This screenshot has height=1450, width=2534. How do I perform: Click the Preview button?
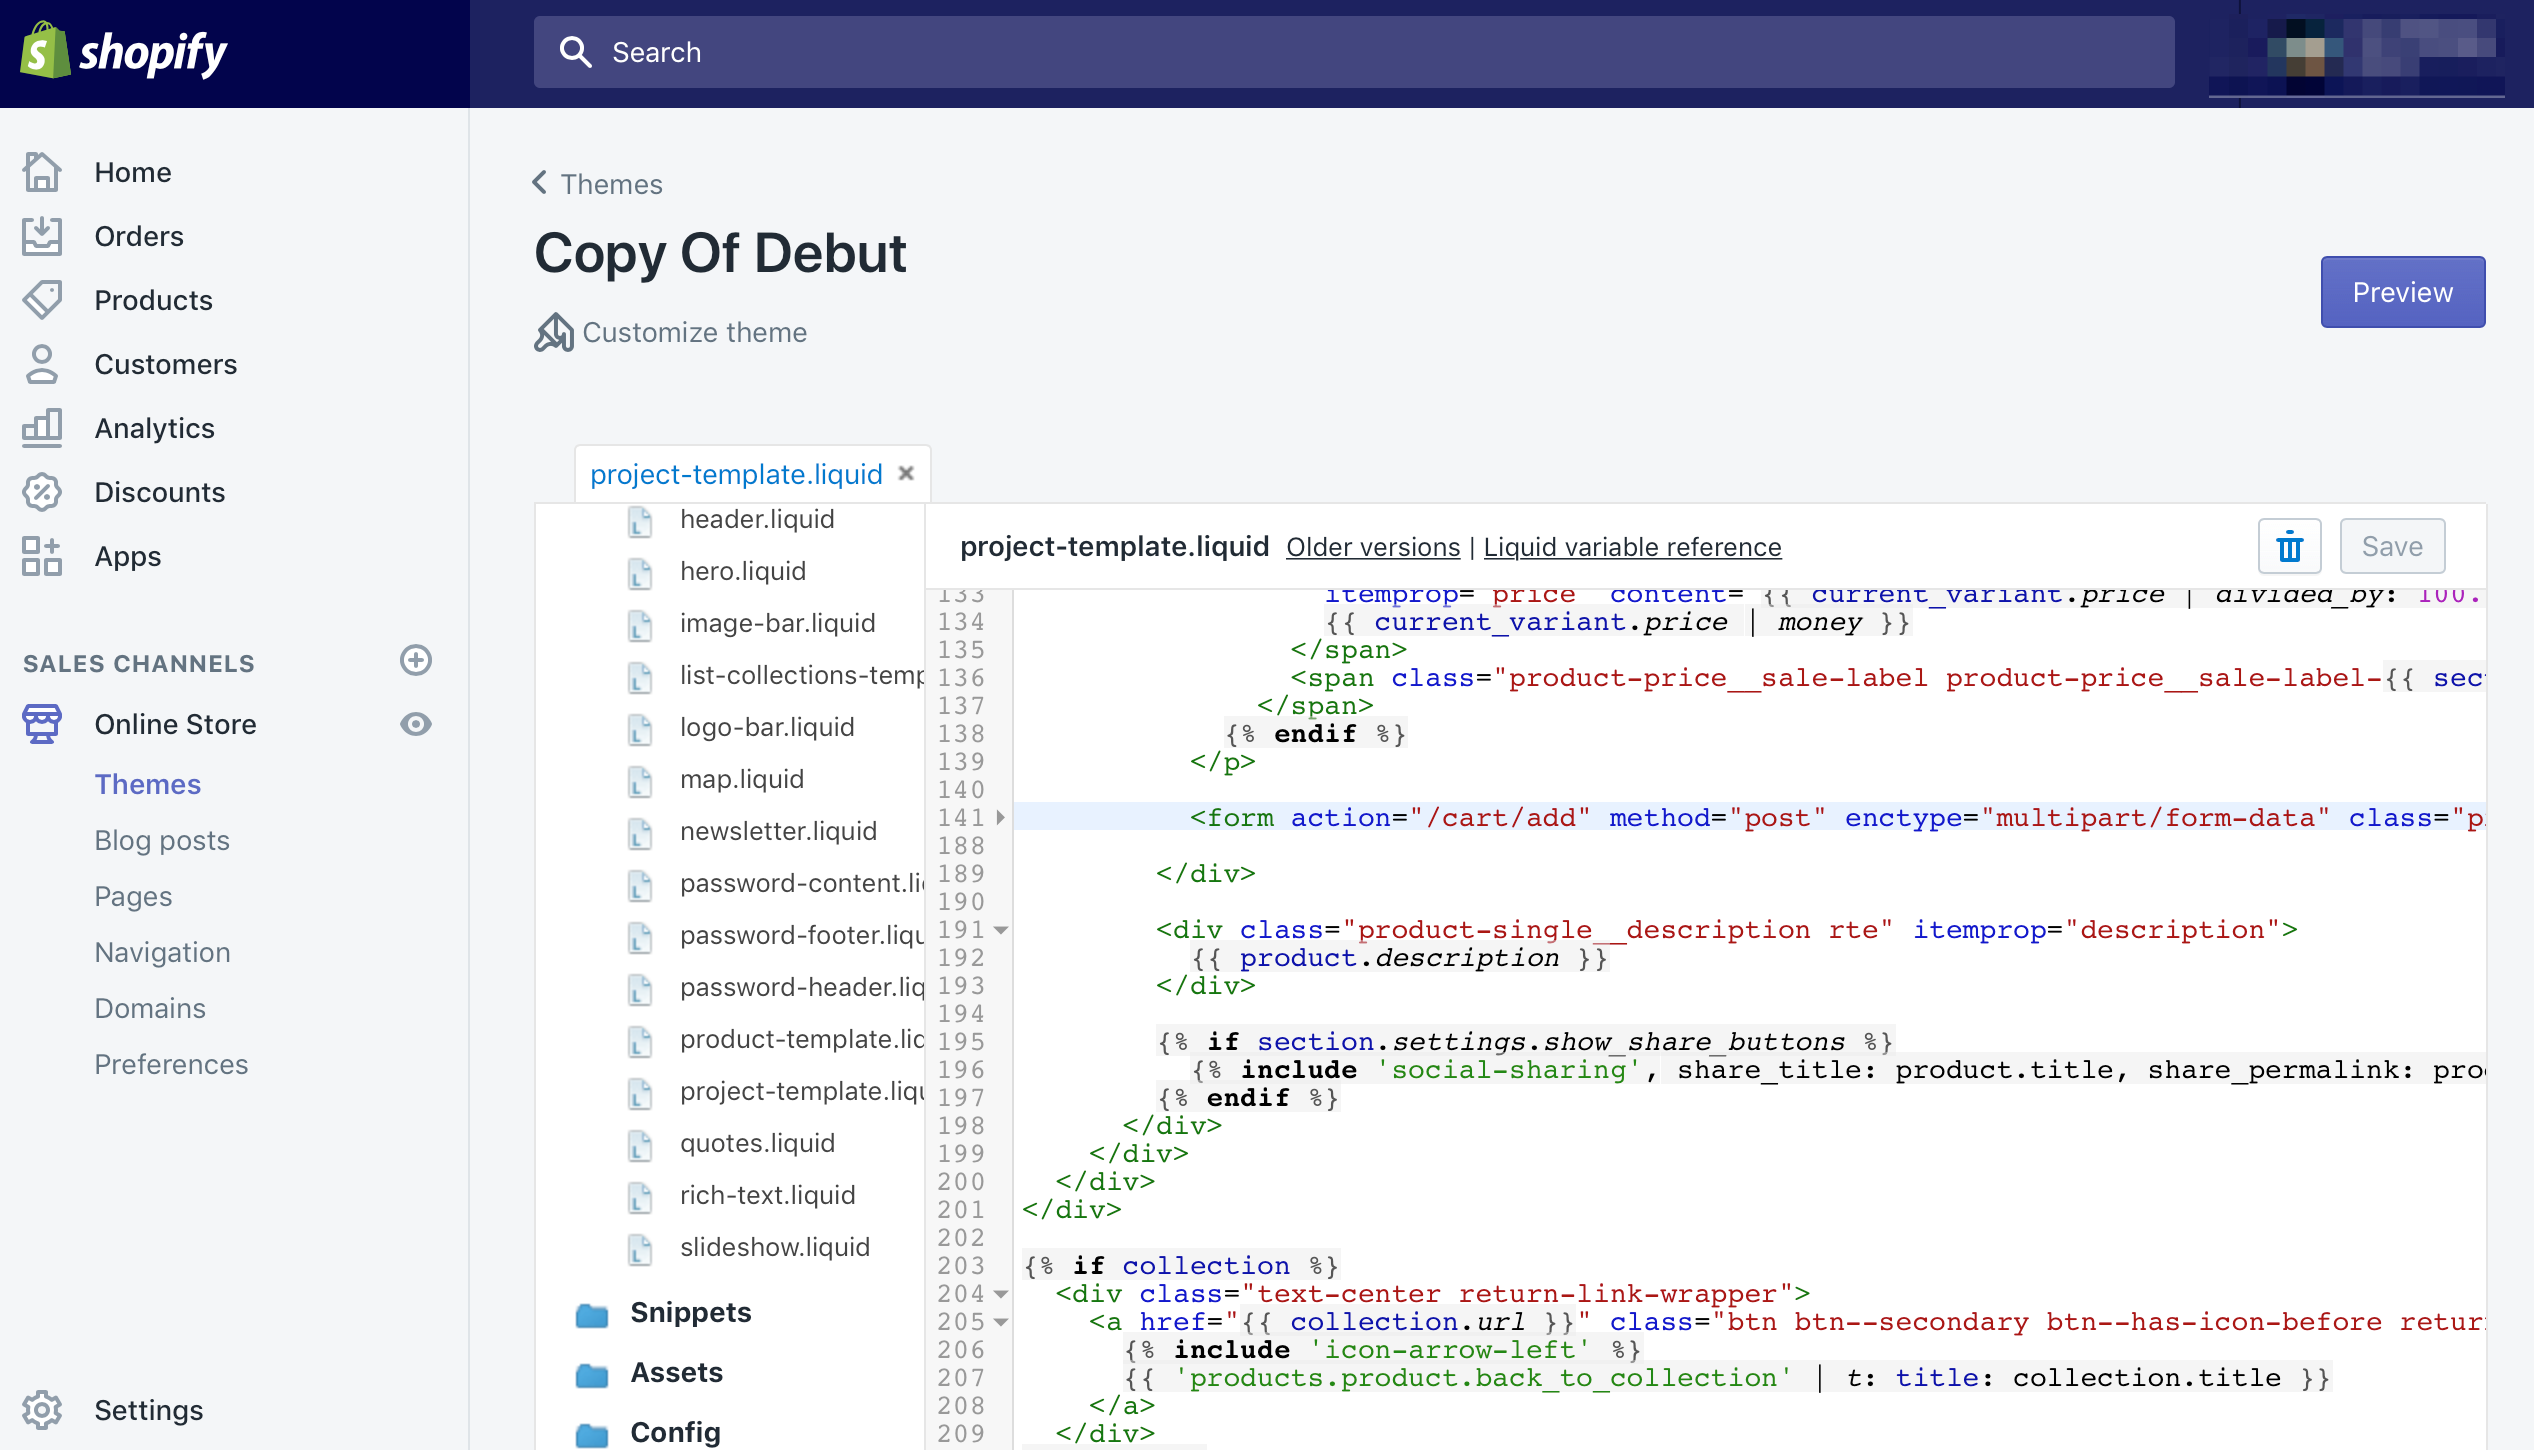[x=2402, y=292]
